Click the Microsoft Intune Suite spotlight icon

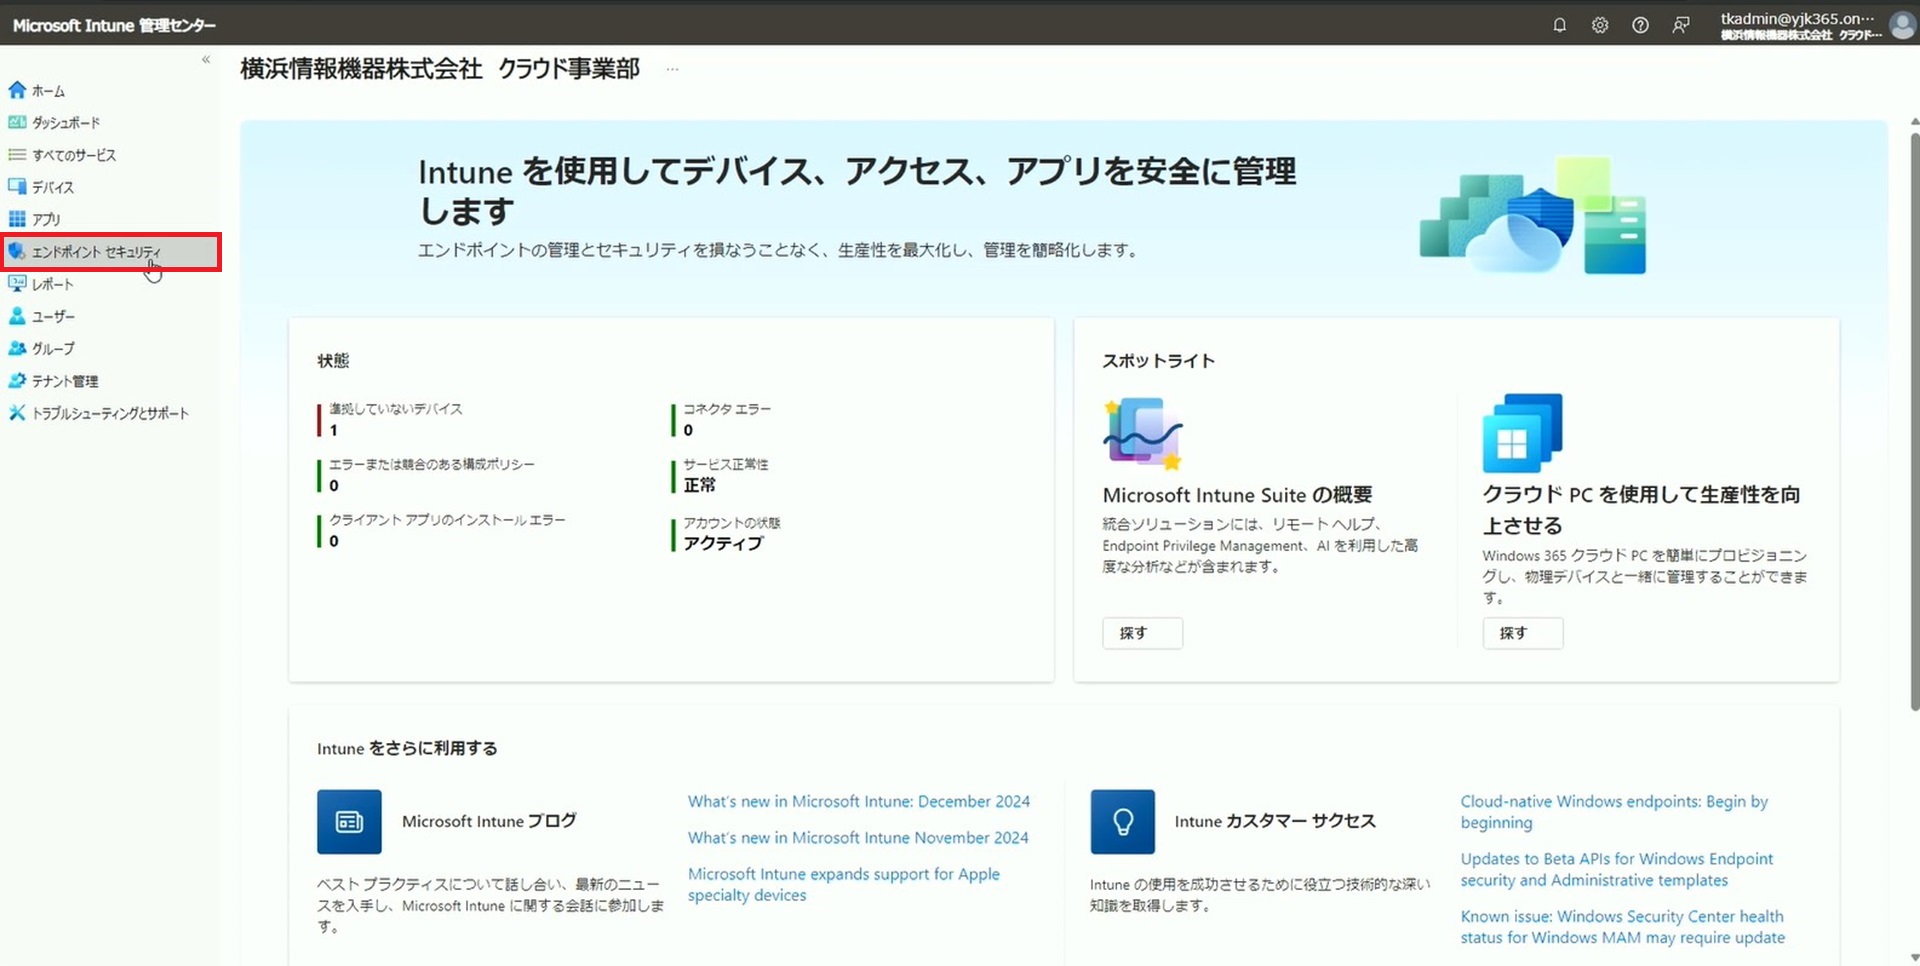(1142, 433)
